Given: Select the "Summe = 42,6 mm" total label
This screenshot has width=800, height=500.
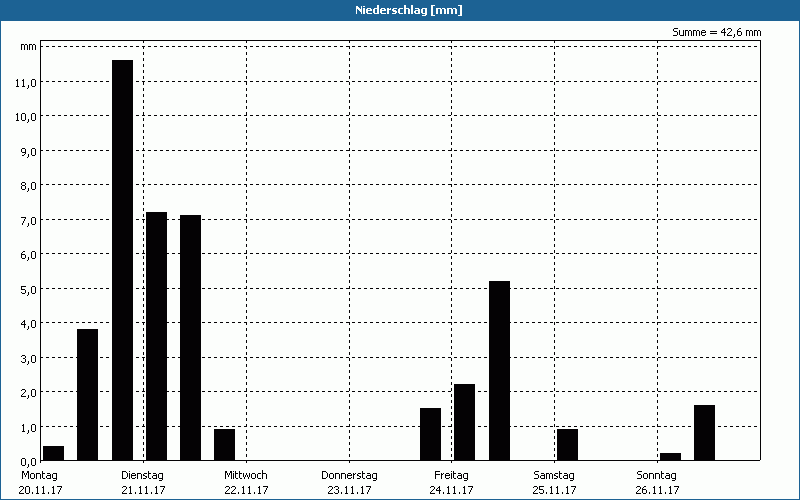Looking at the screenshot, I should click(716, 32).
